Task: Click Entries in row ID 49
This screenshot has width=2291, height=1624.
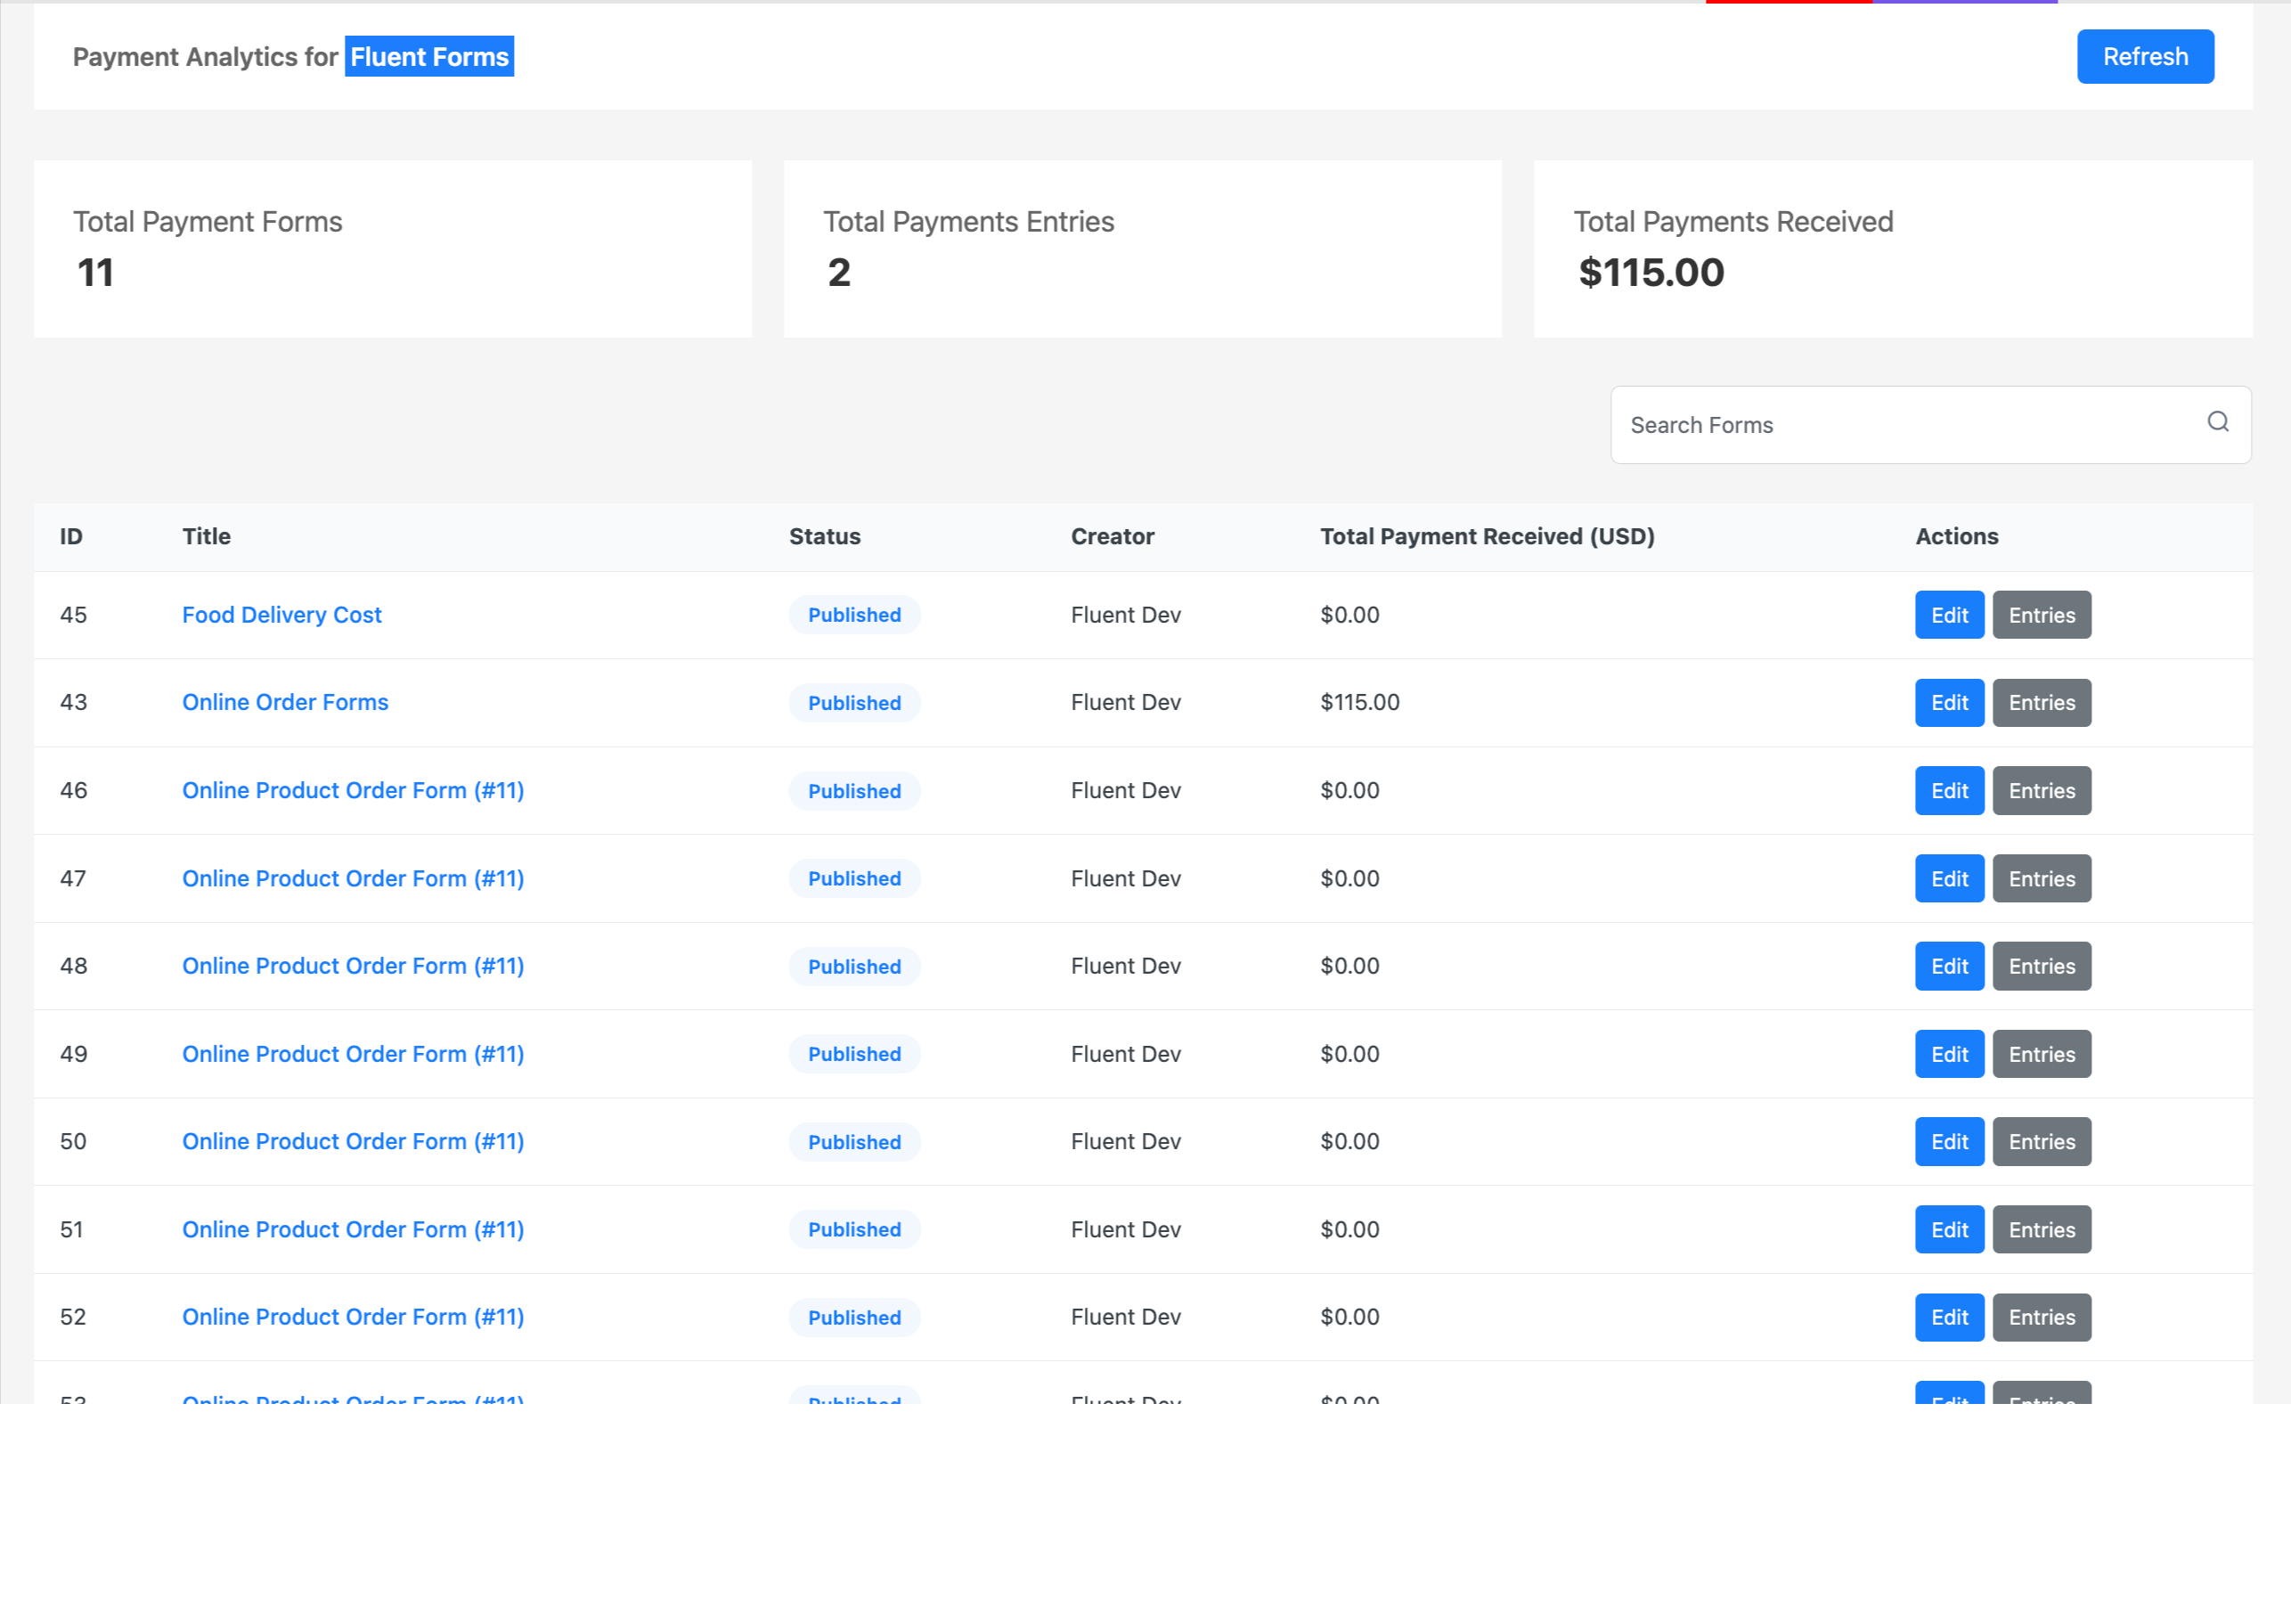Action: point(2041,1054)
